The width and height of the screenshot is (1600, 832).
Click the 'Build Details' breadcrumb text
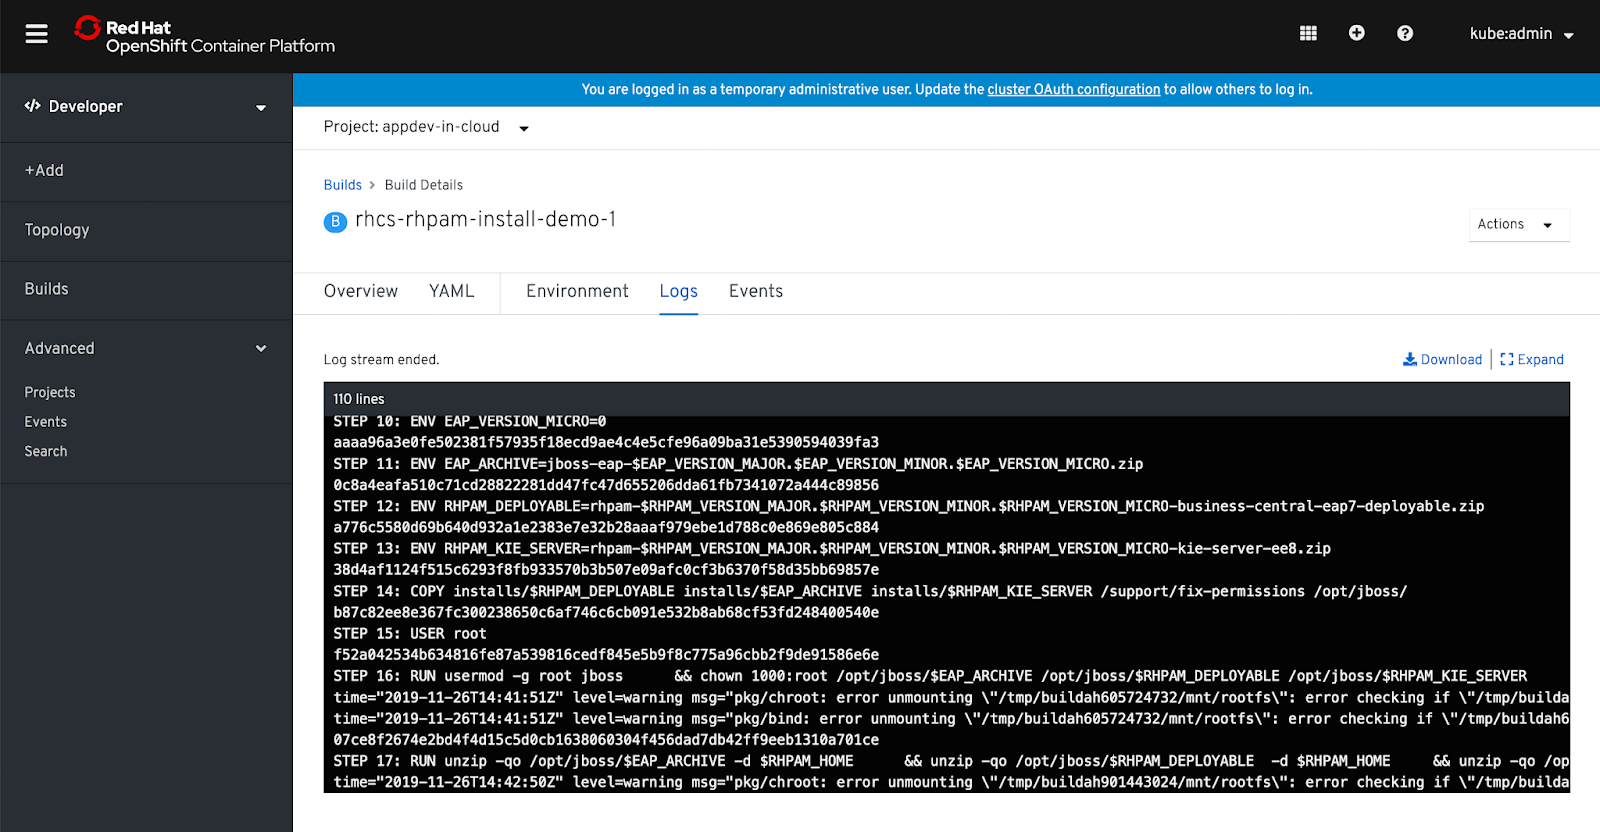[424, 185]
